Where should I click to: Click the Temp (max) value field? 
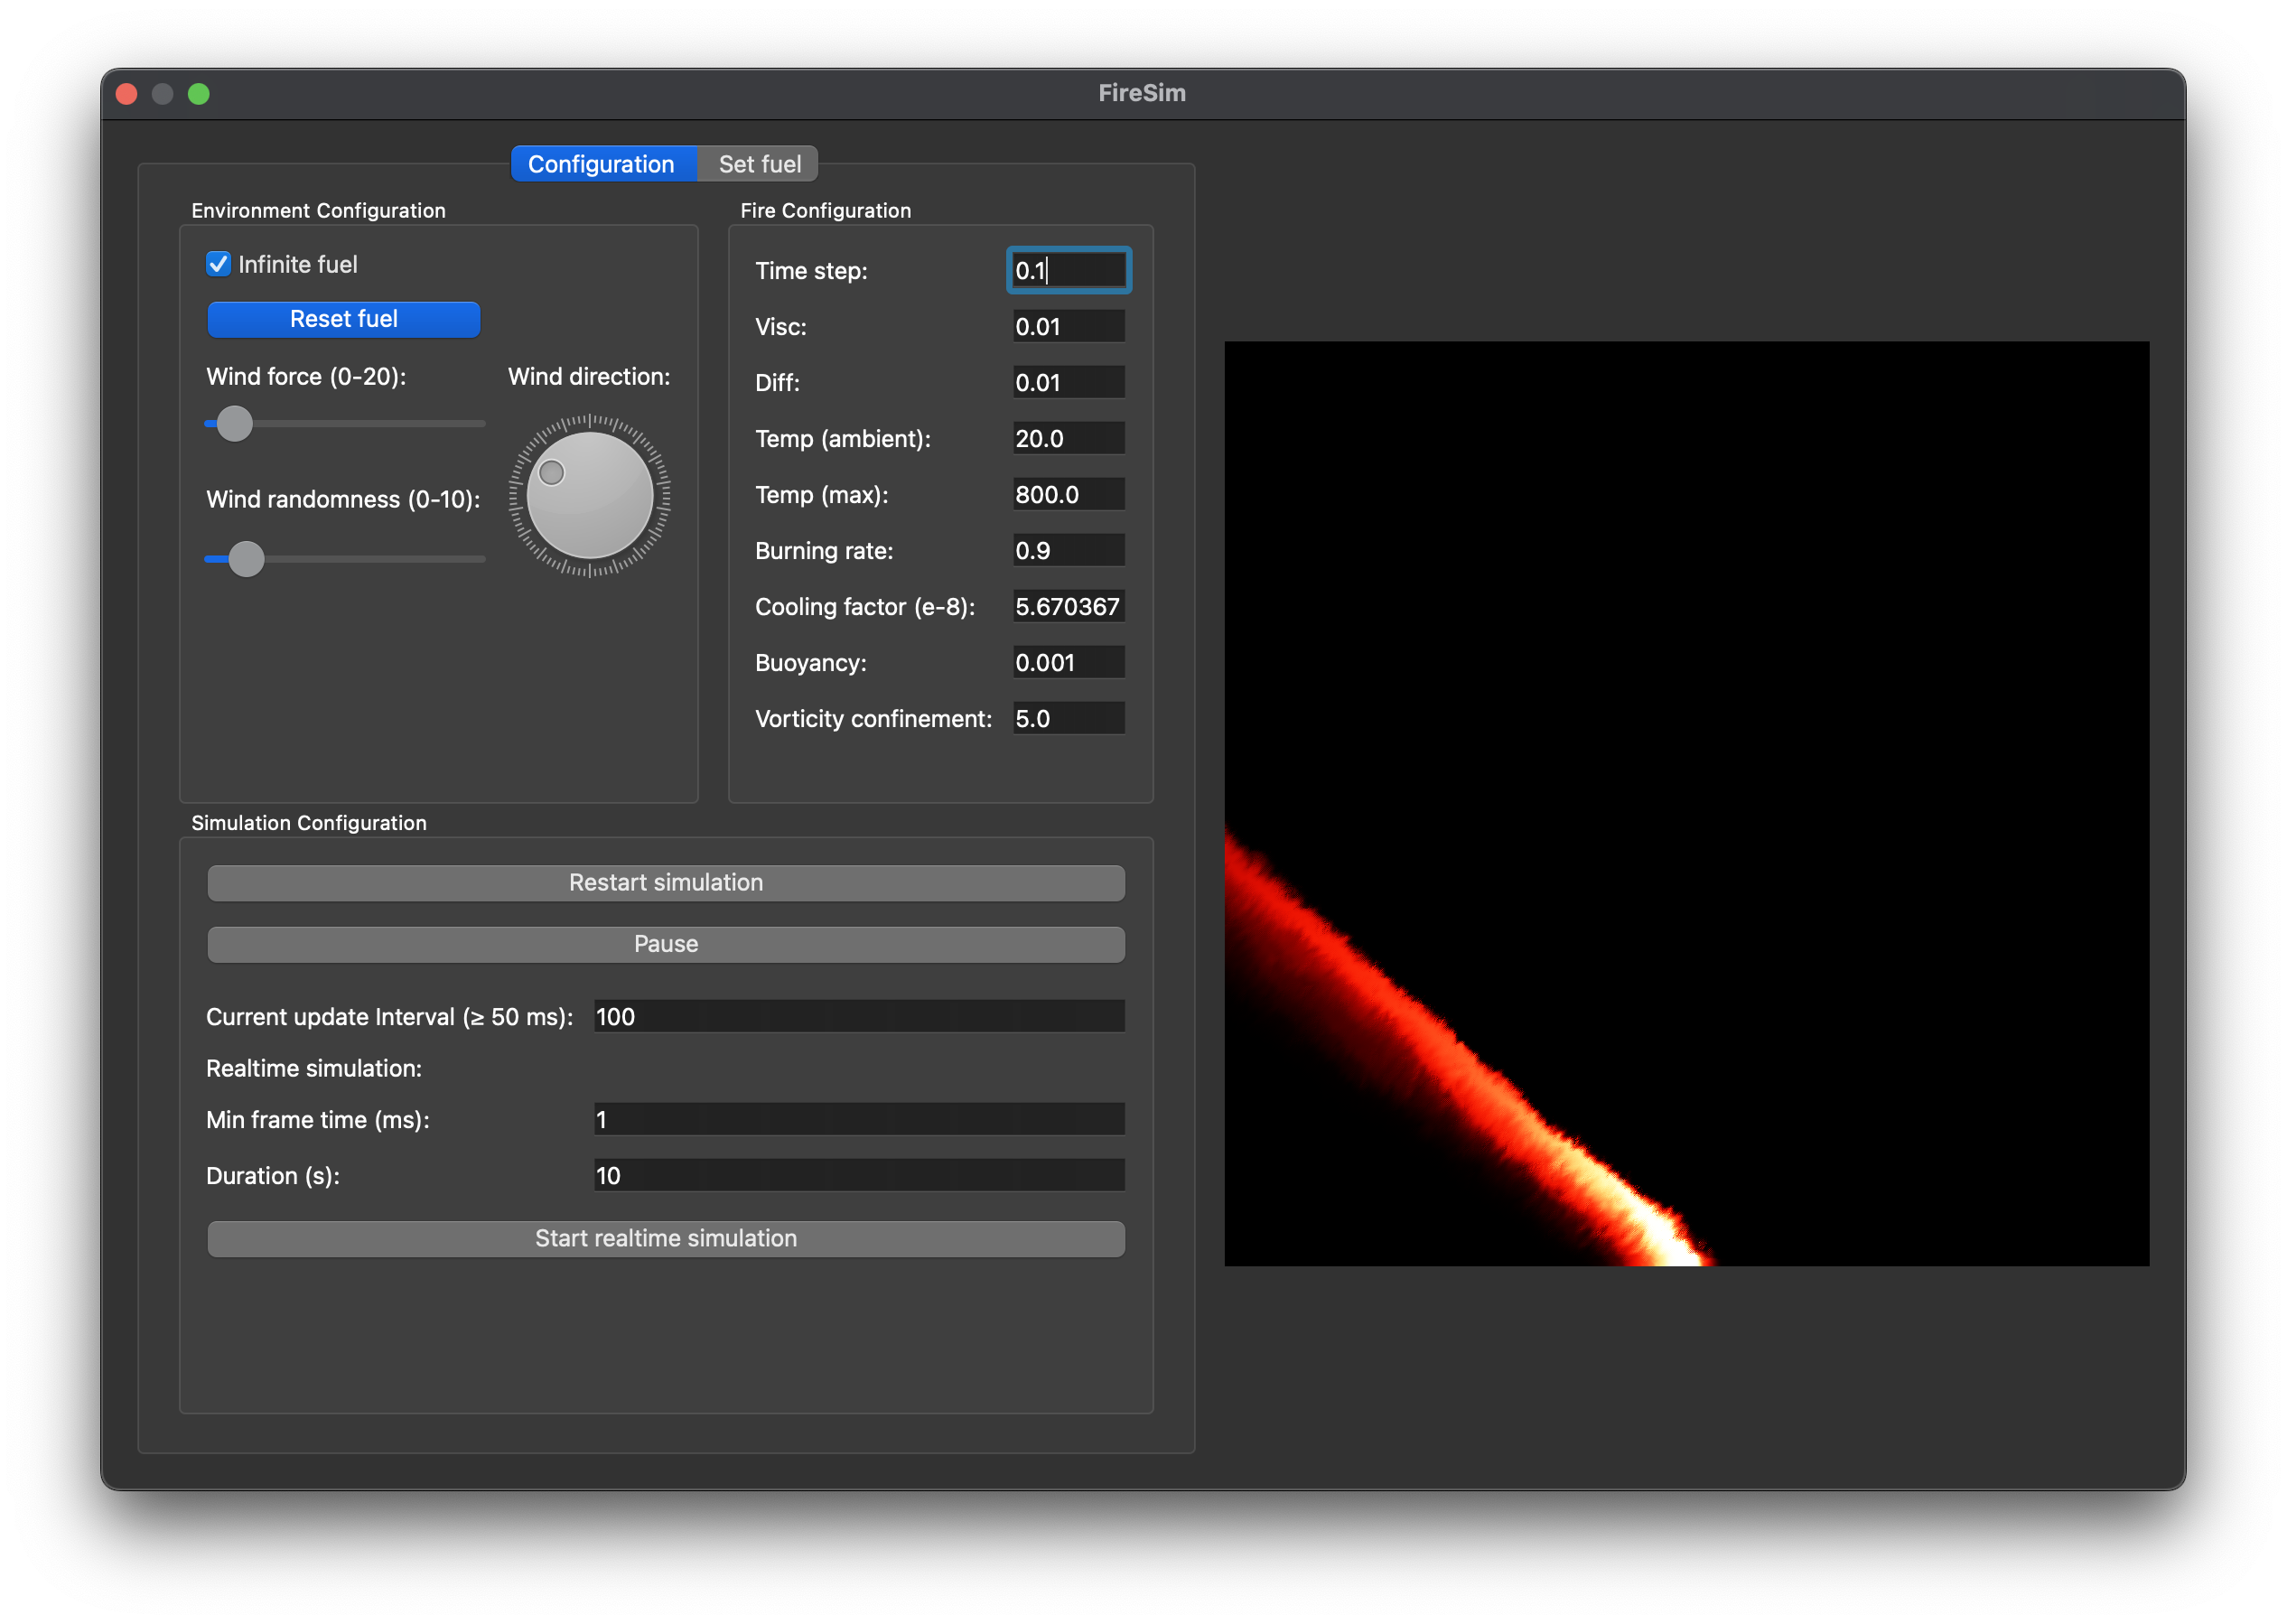click(x=1068, y=495)
